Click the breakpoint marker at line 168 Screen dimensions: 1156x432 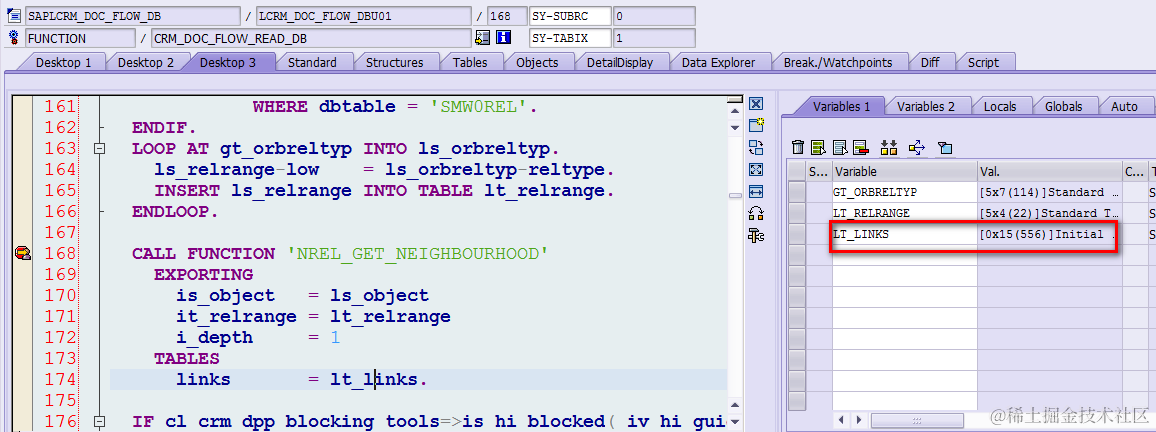pos(23,254)
